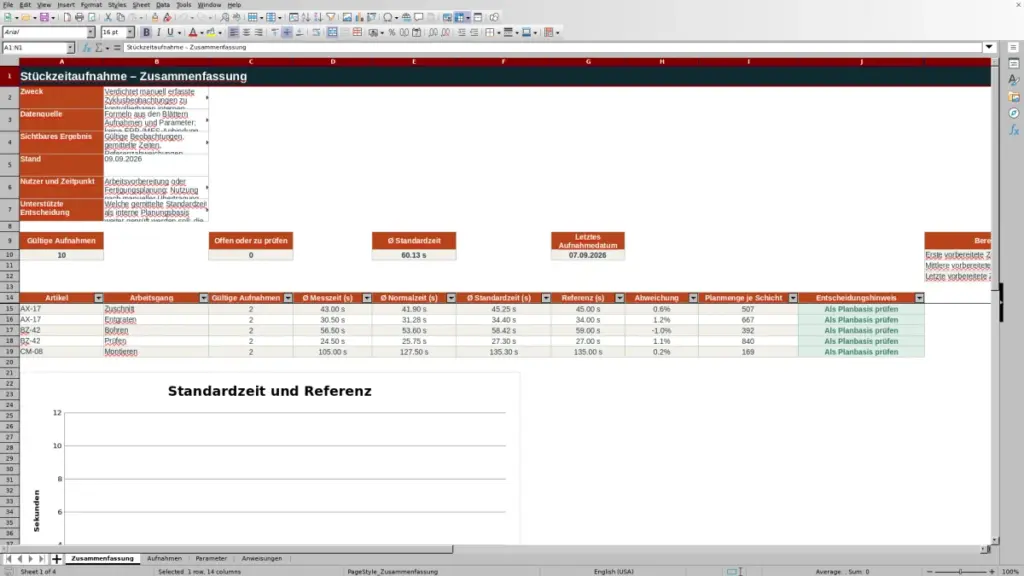
Task: Expand the formula bar with the arrow
Action: click(x=989, y=48)
